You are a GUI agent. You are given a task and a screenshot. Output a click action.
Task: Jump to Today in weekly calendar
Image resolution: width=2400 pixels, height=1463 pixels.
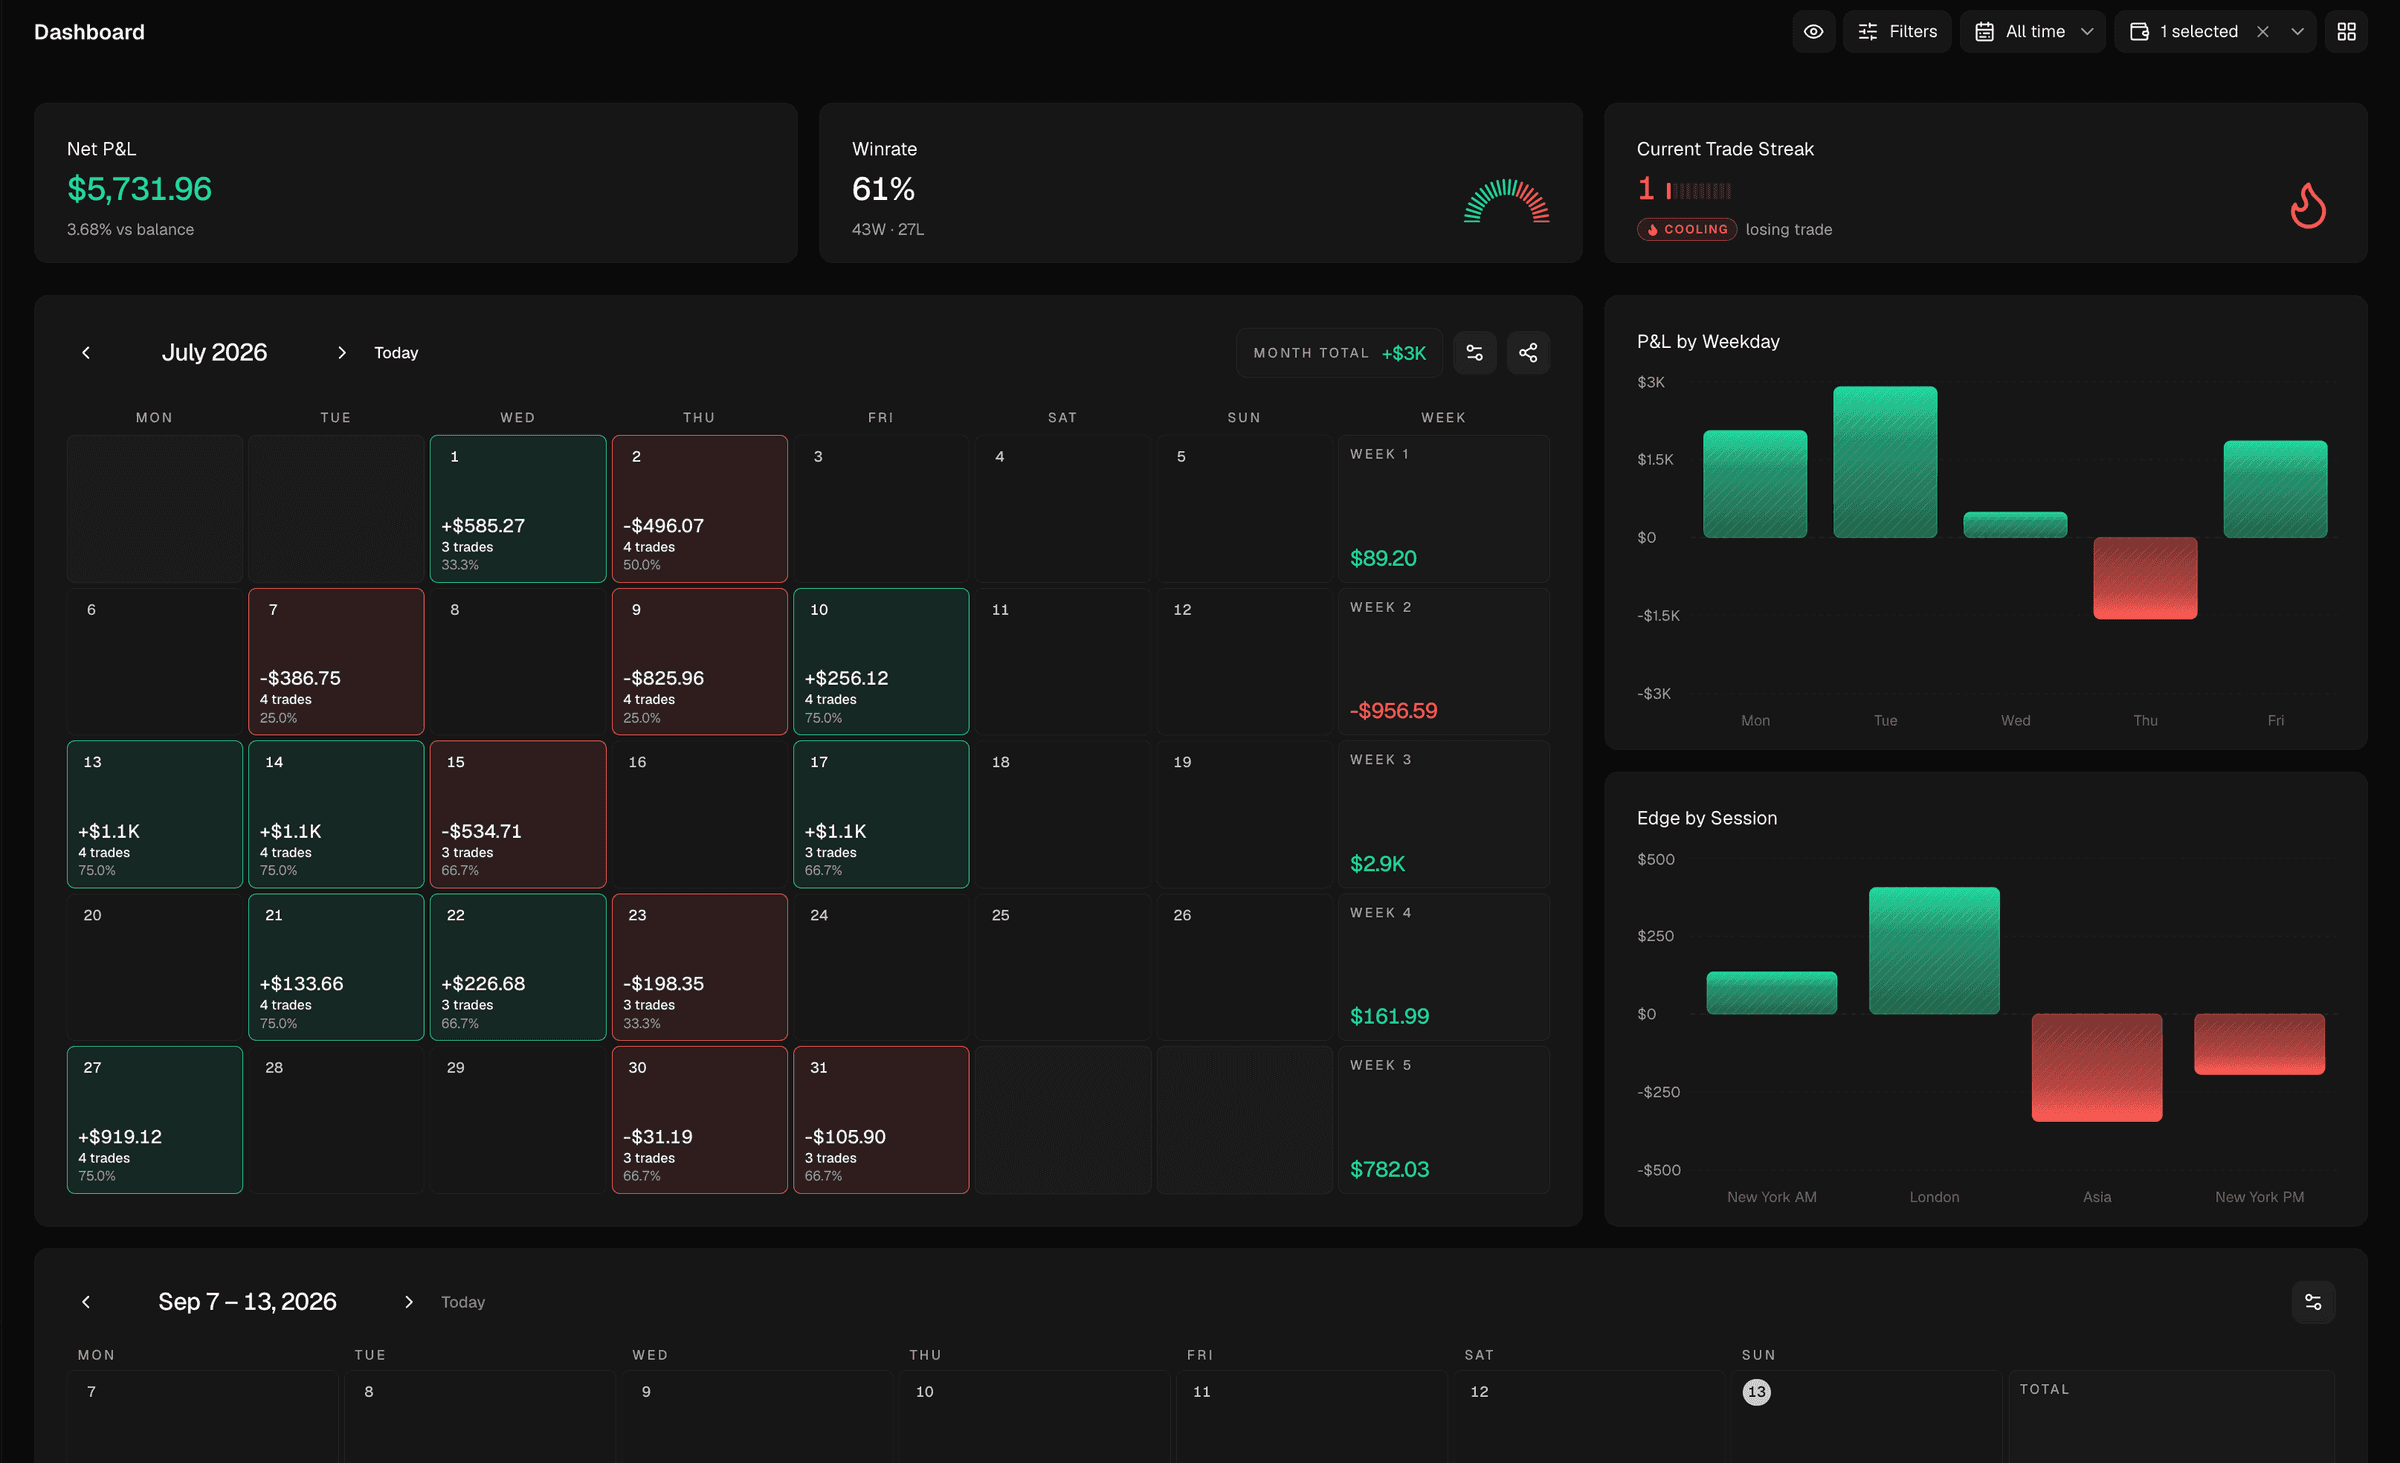(463, 1302)
